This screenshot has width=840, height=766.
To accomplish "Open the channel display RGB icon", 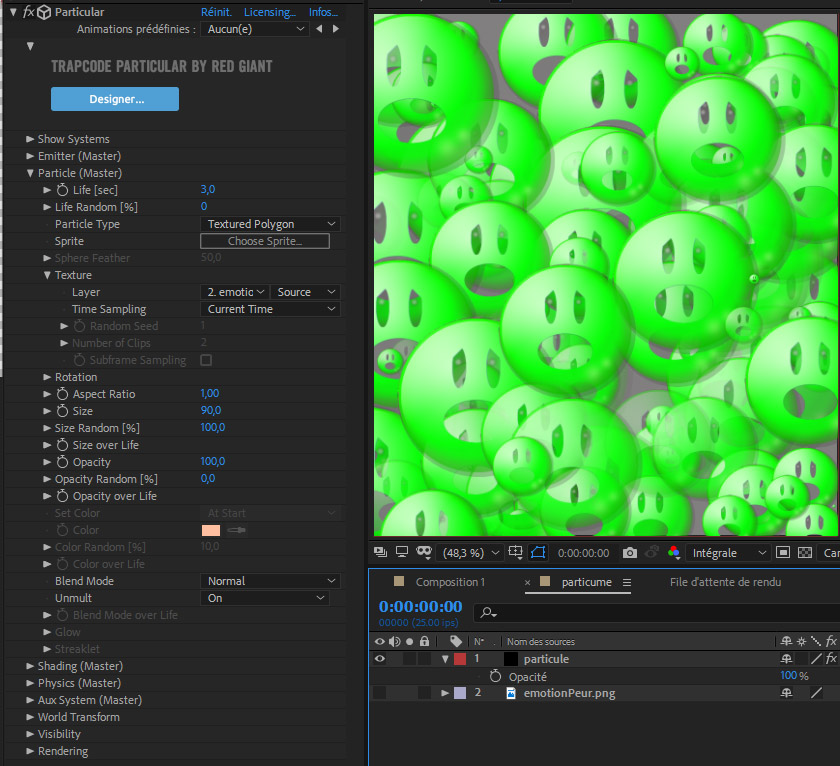I will coord(673,553).
